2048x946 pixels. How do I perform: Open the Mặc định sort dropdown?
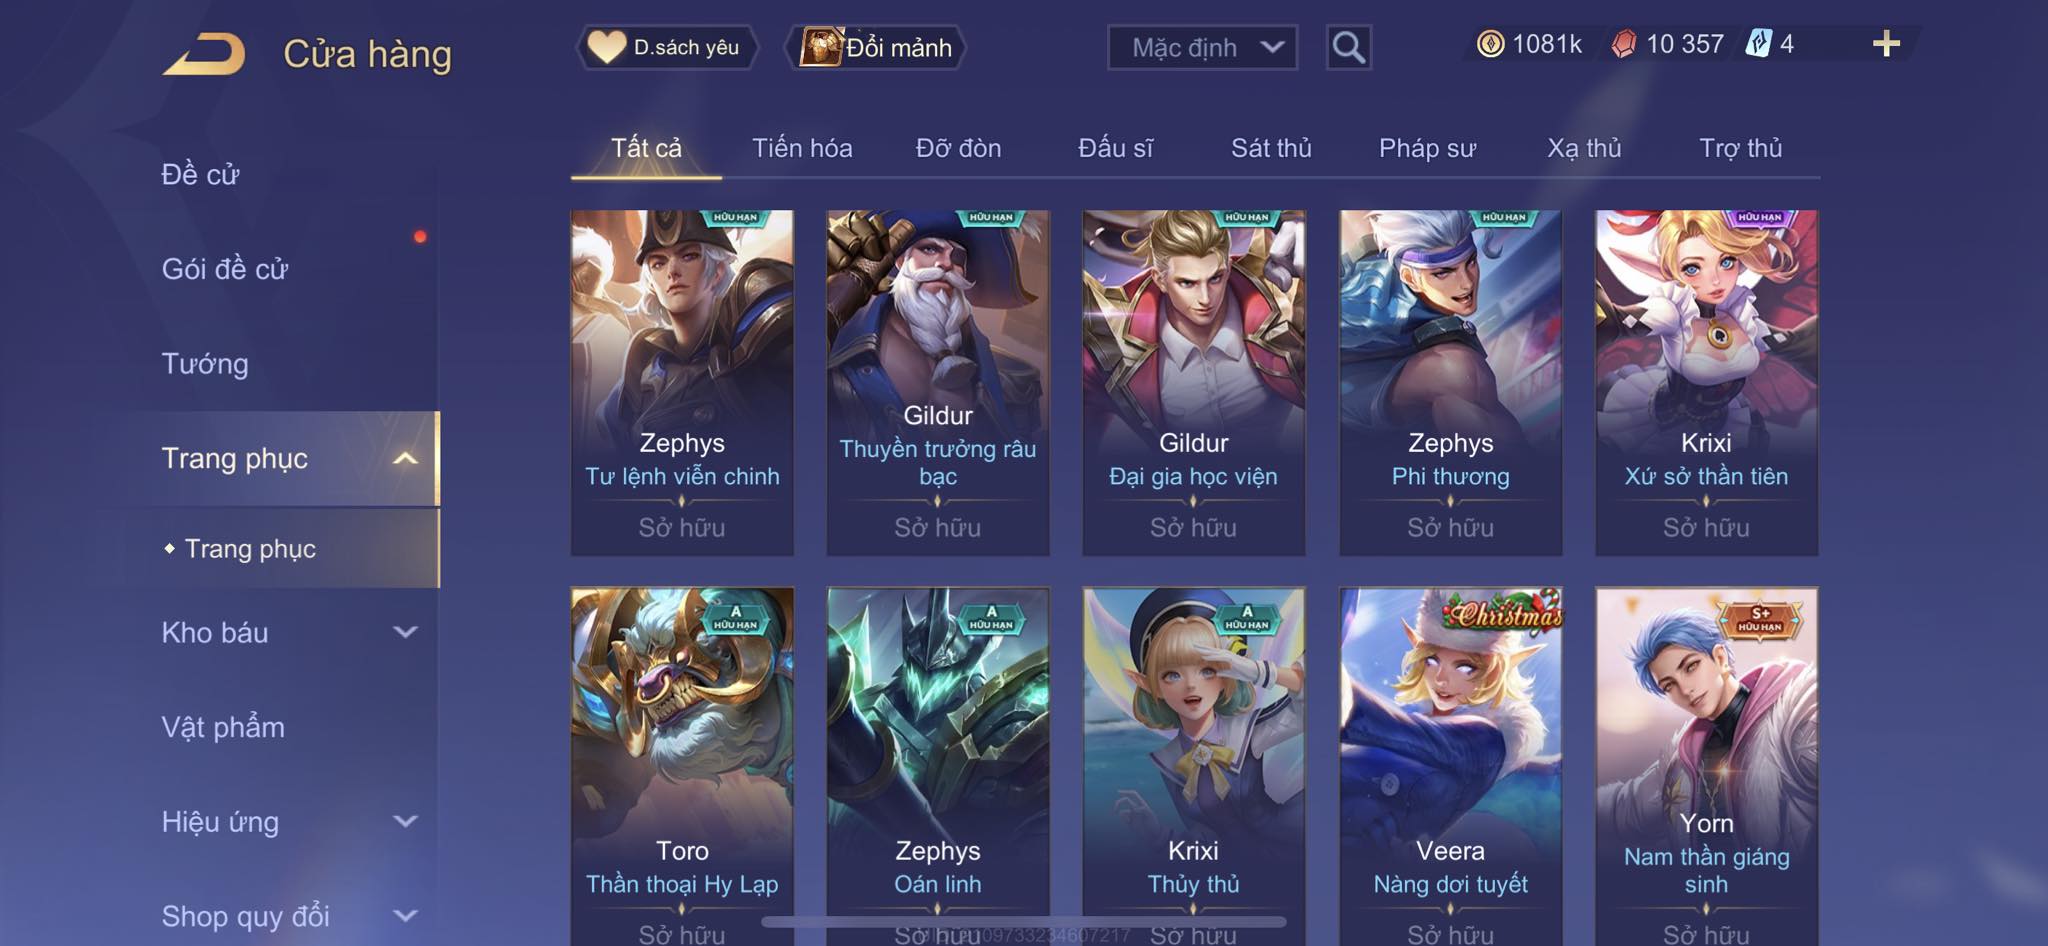click(1202, 47)
